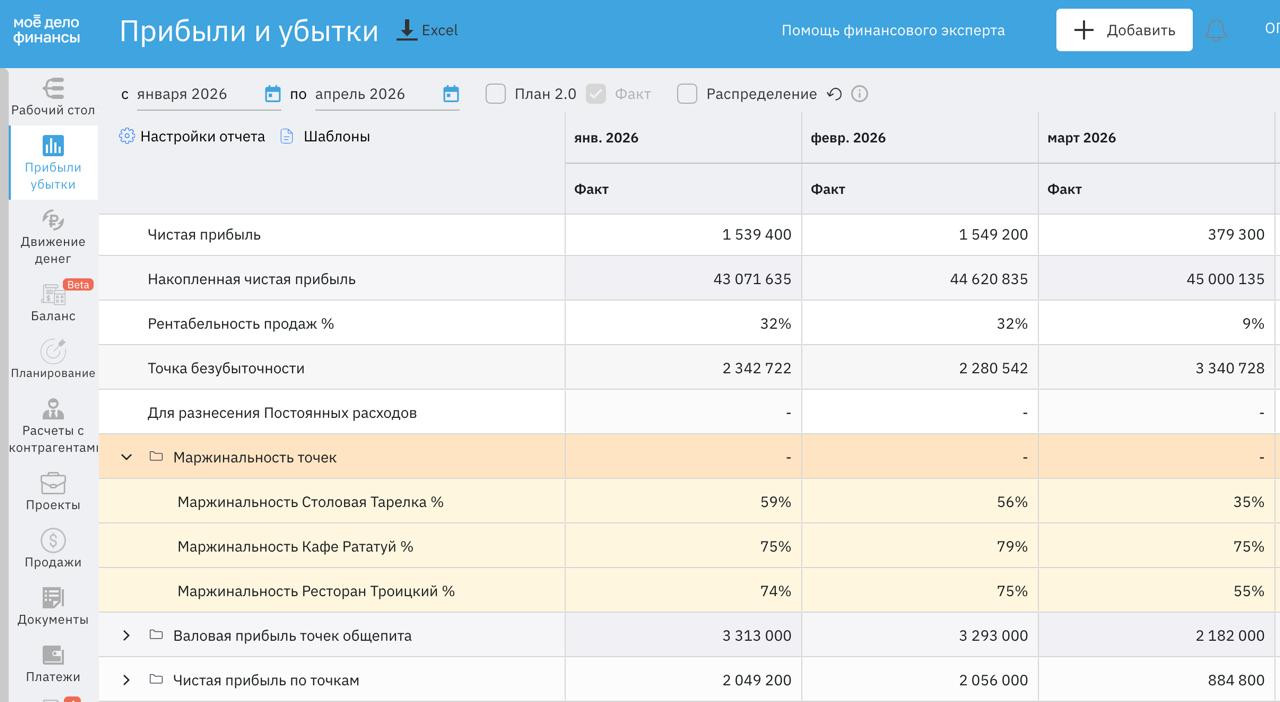Image resolution: width=1280 pixels, height=702 pixels.
Task: Reset distribution with the undo arrow icon
Action: [834, 94]
